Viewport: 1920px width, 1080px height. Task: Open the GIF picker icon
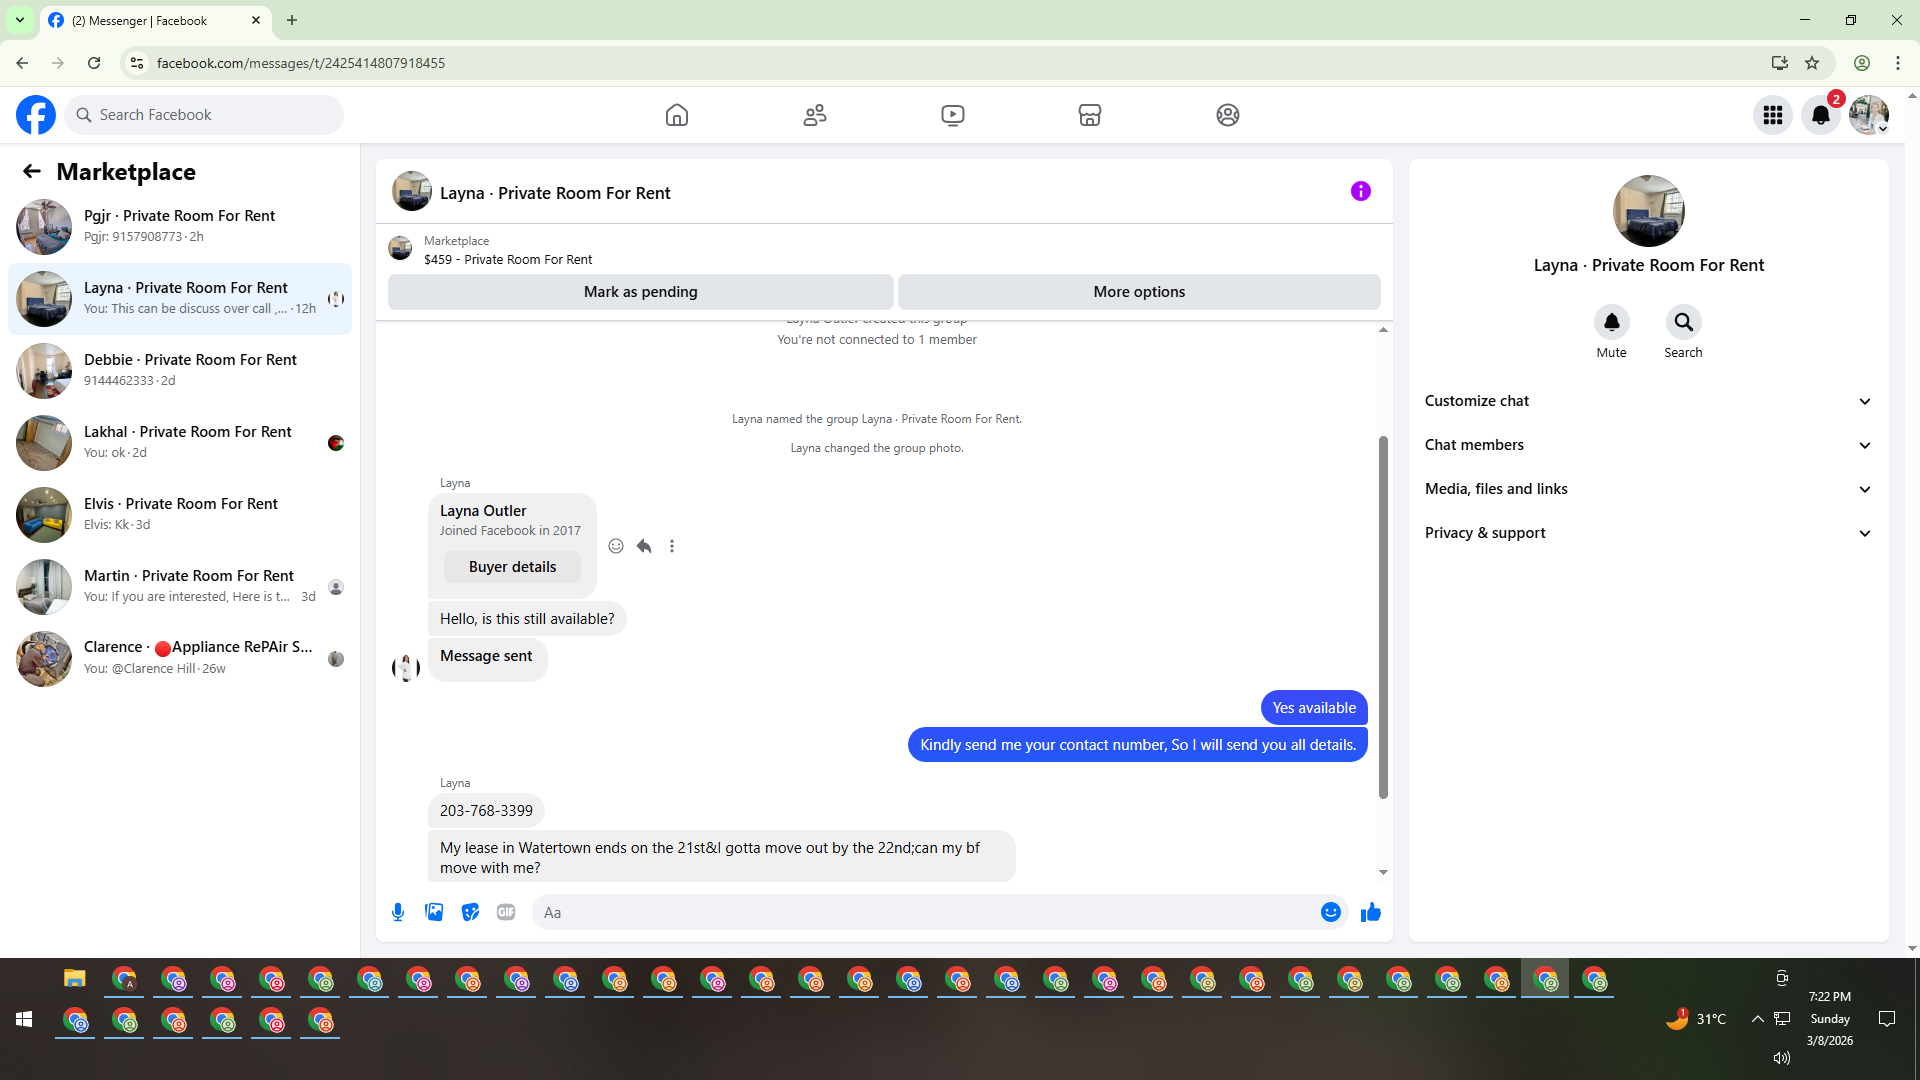(x=506, y=912)
